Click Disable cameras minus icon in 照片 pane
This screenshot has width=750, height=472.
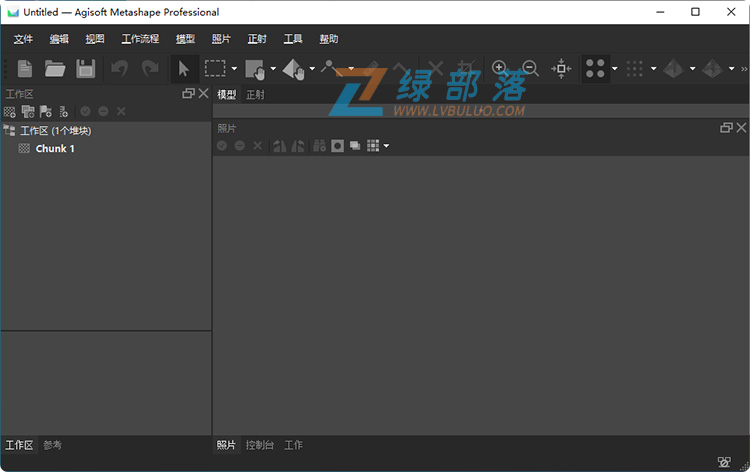[240, 145]
